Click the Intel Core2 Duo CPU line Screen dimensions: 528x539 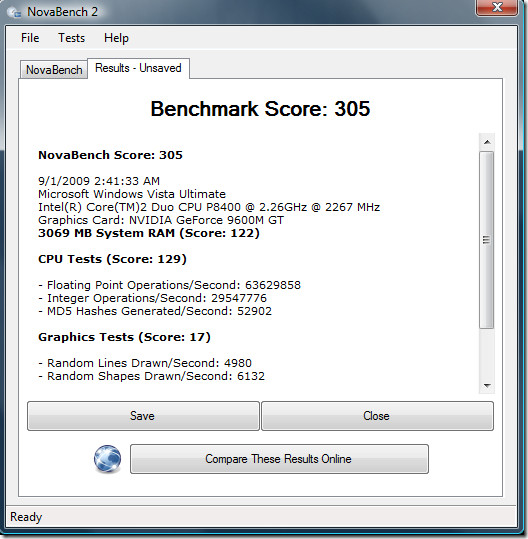click(x=209, y=207)
